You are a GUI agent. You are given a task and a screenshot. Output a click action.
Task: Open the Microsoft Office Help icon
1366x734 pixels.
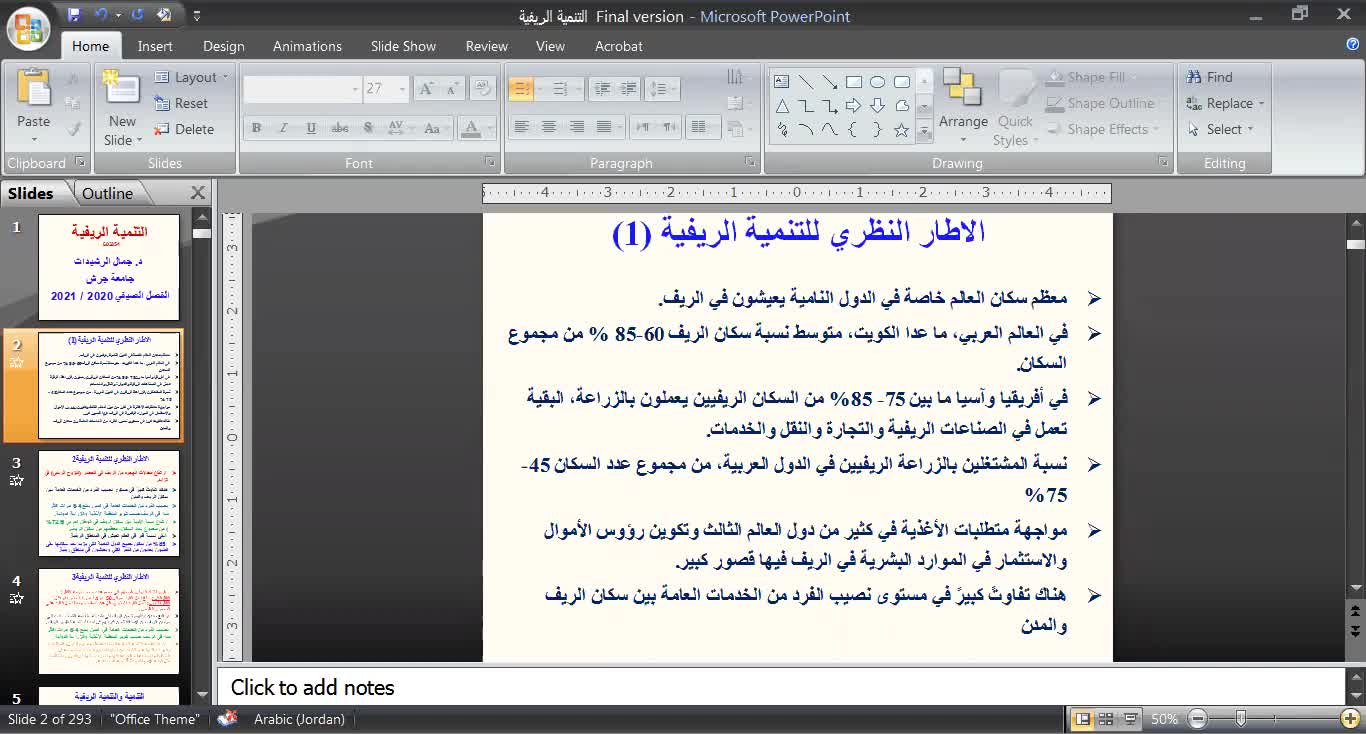(x=1352, y=45)
